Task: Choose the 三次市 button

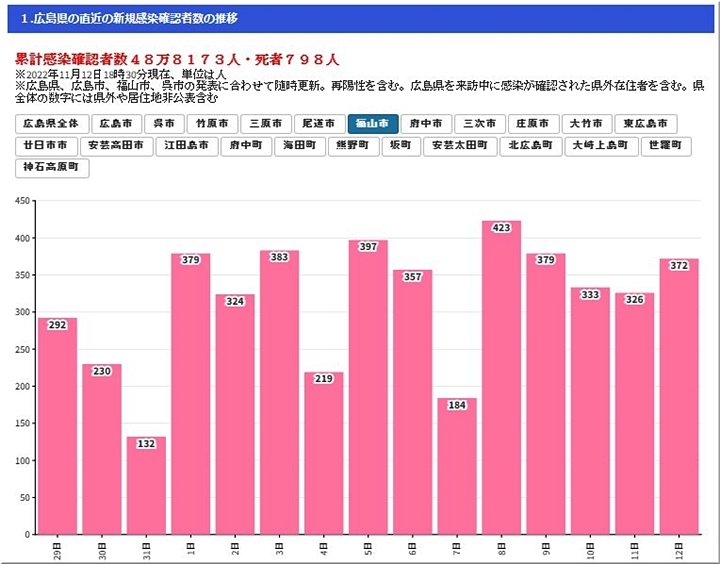Action: click(x=479, y=124)
